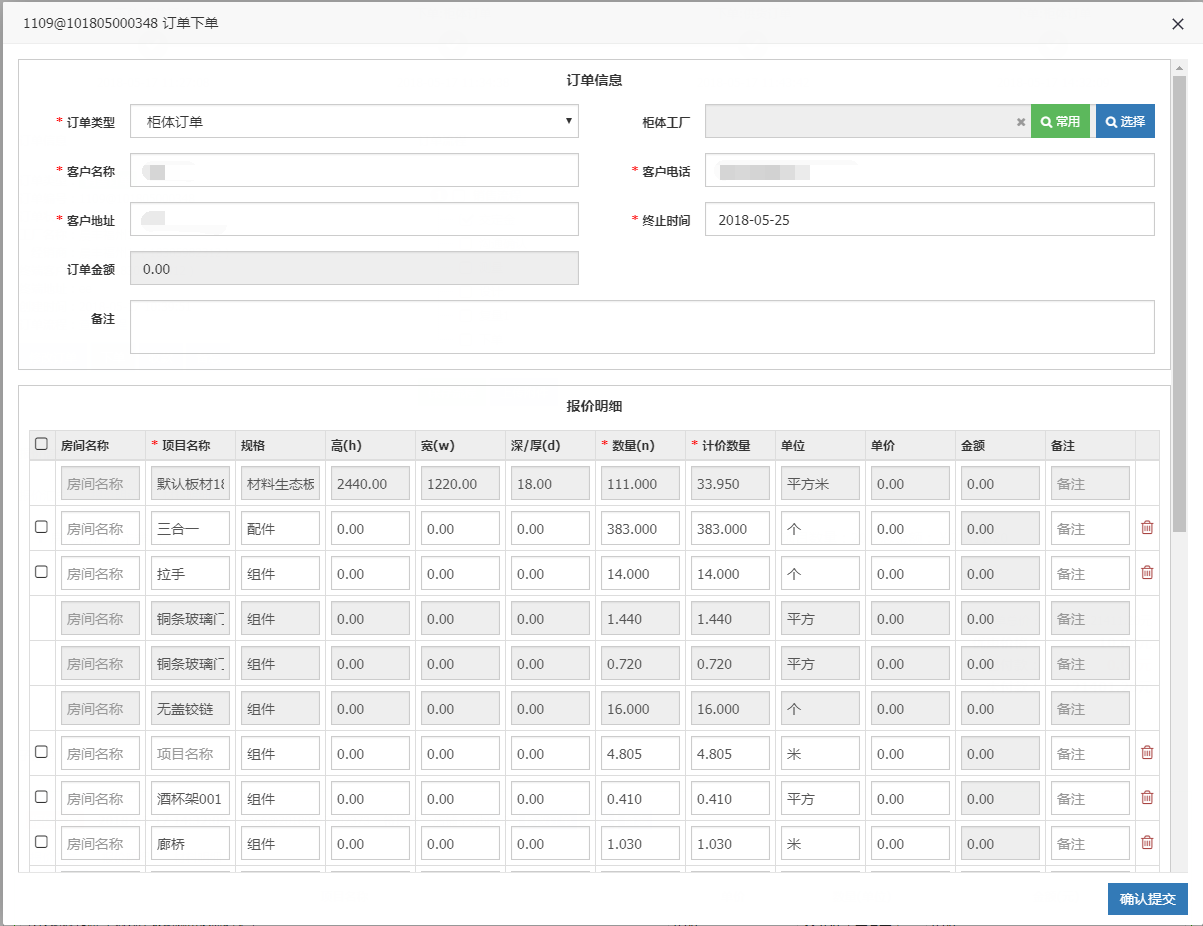The width and height of the screenshot is (1203, 926).
Task: Focus the 备注 textarea in order info
Action: coord(641,327)
